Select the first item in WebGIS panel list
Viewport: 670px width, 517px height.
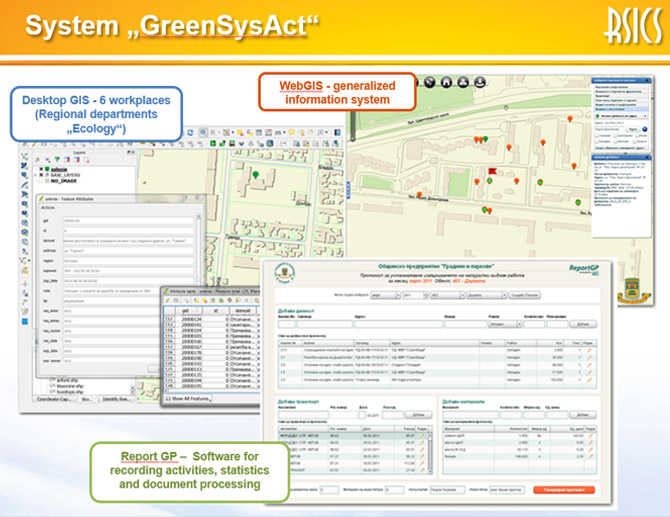622,87
